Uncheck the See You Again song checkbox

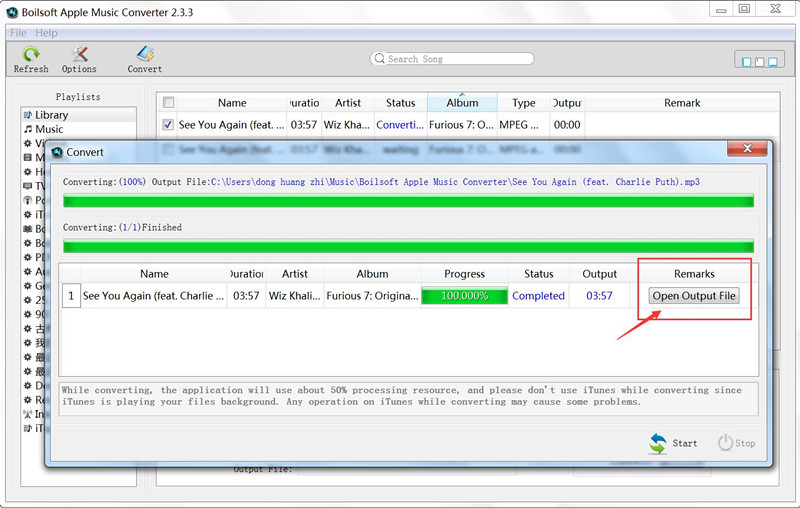(x=167, y=124)
